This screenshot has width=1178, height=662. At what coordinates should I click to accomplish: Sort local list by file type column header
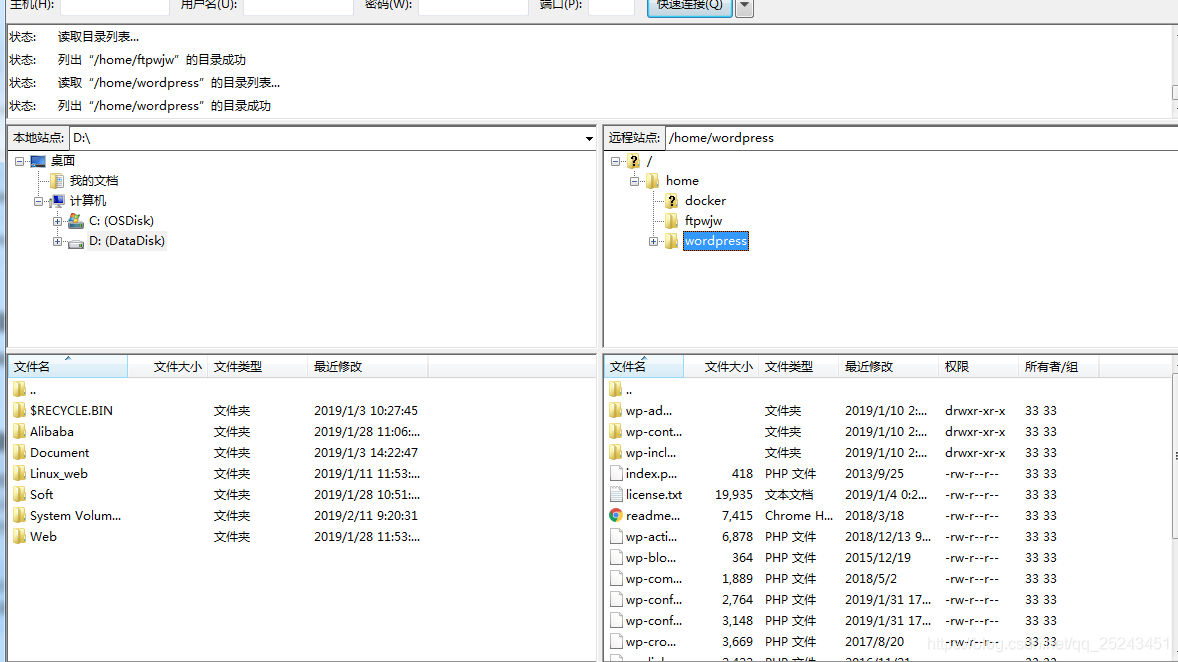pos(258,367)
